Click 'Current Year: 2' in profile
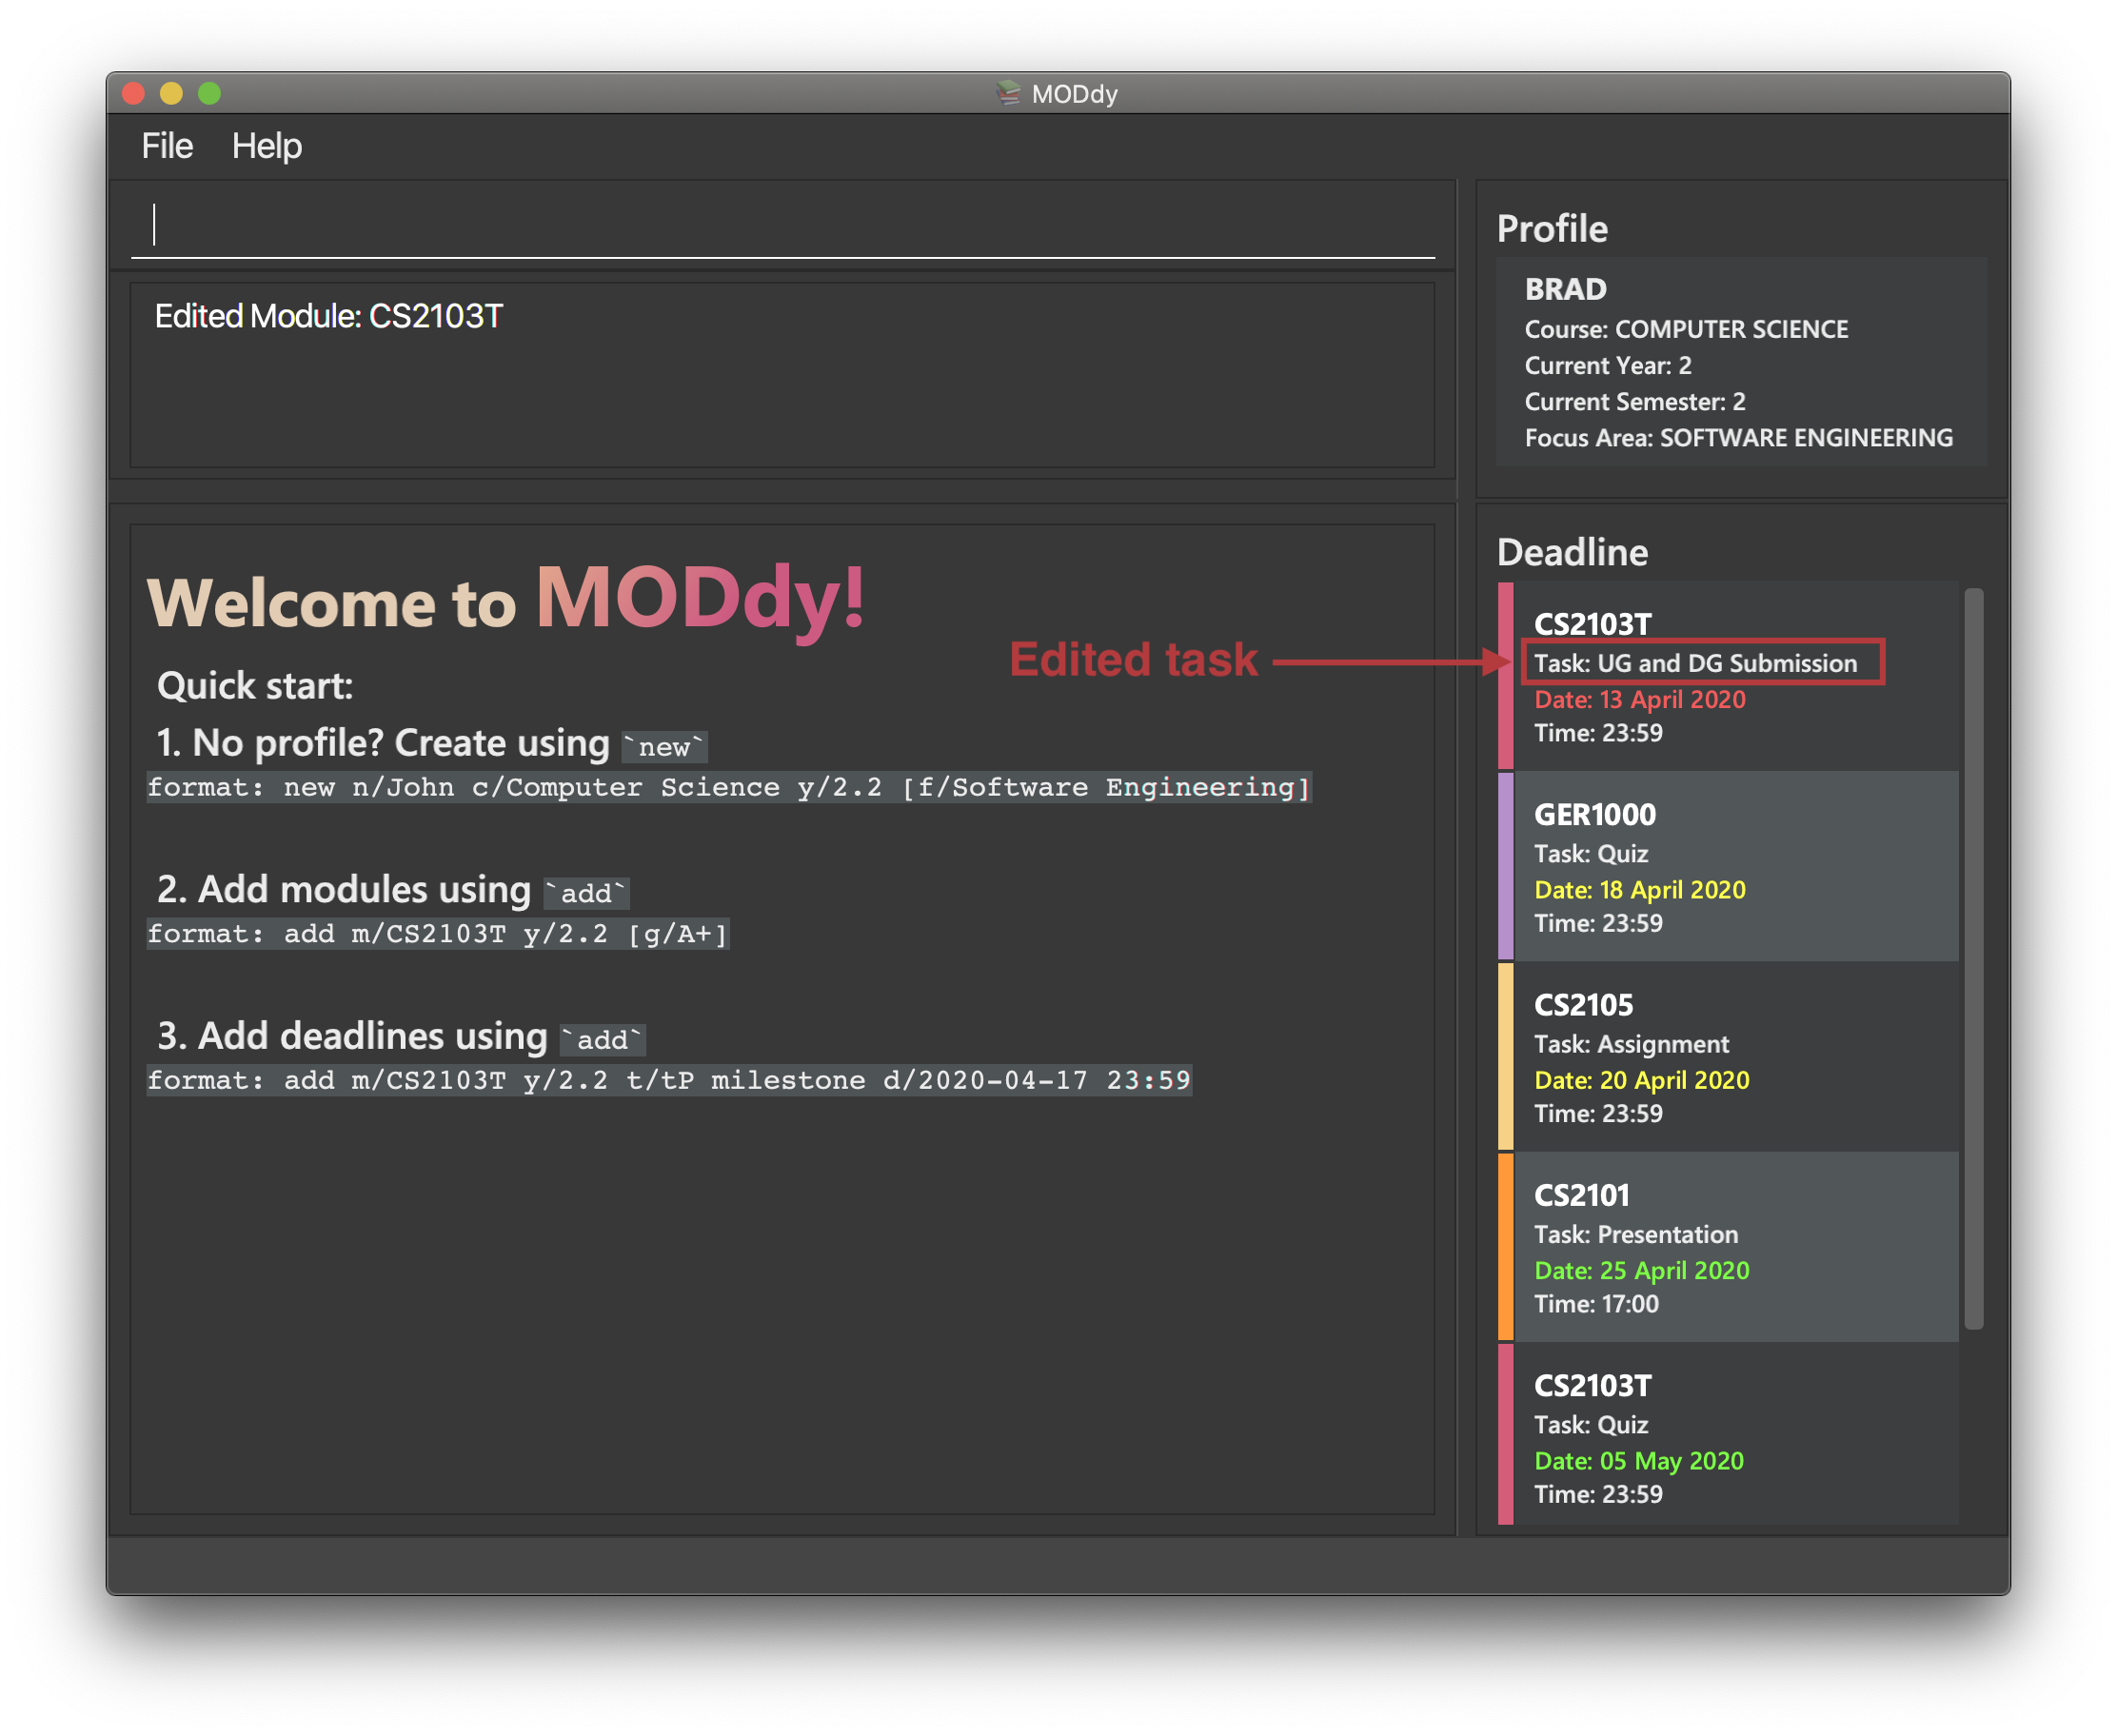 click(1608, 366)
